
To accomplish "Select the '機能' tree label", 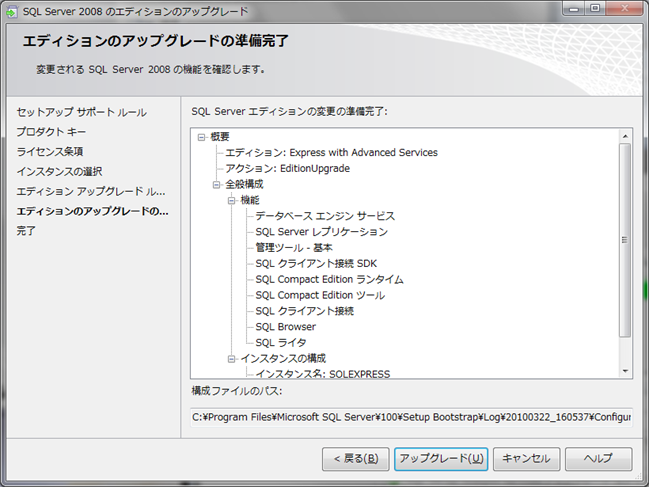I will pyautogui.click(x=250, y=201).
